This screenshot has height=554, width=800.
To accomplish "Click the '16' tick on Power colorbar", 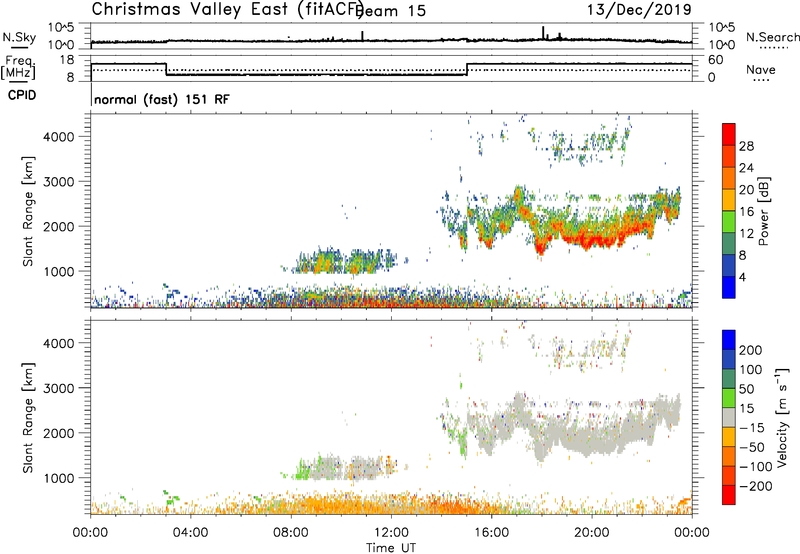I will [x=746, y=212].
